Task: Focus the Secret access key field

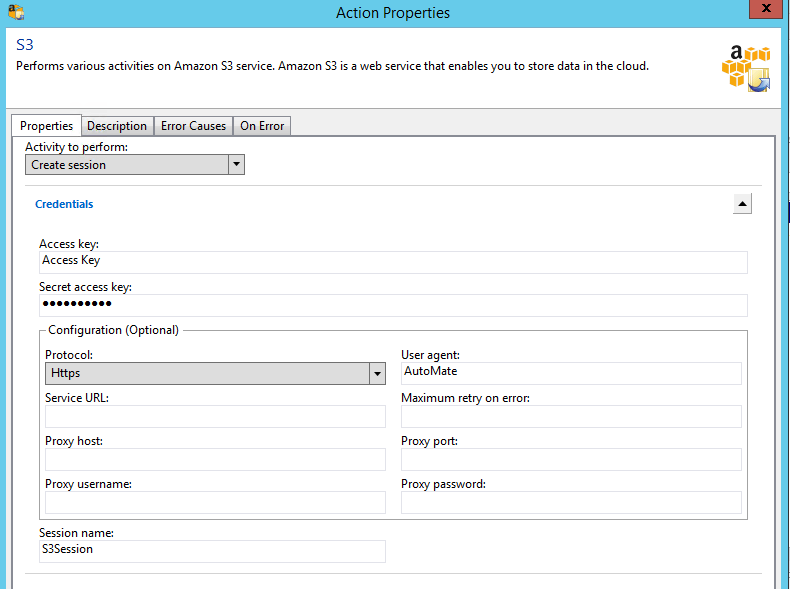Action: [392, 304]
